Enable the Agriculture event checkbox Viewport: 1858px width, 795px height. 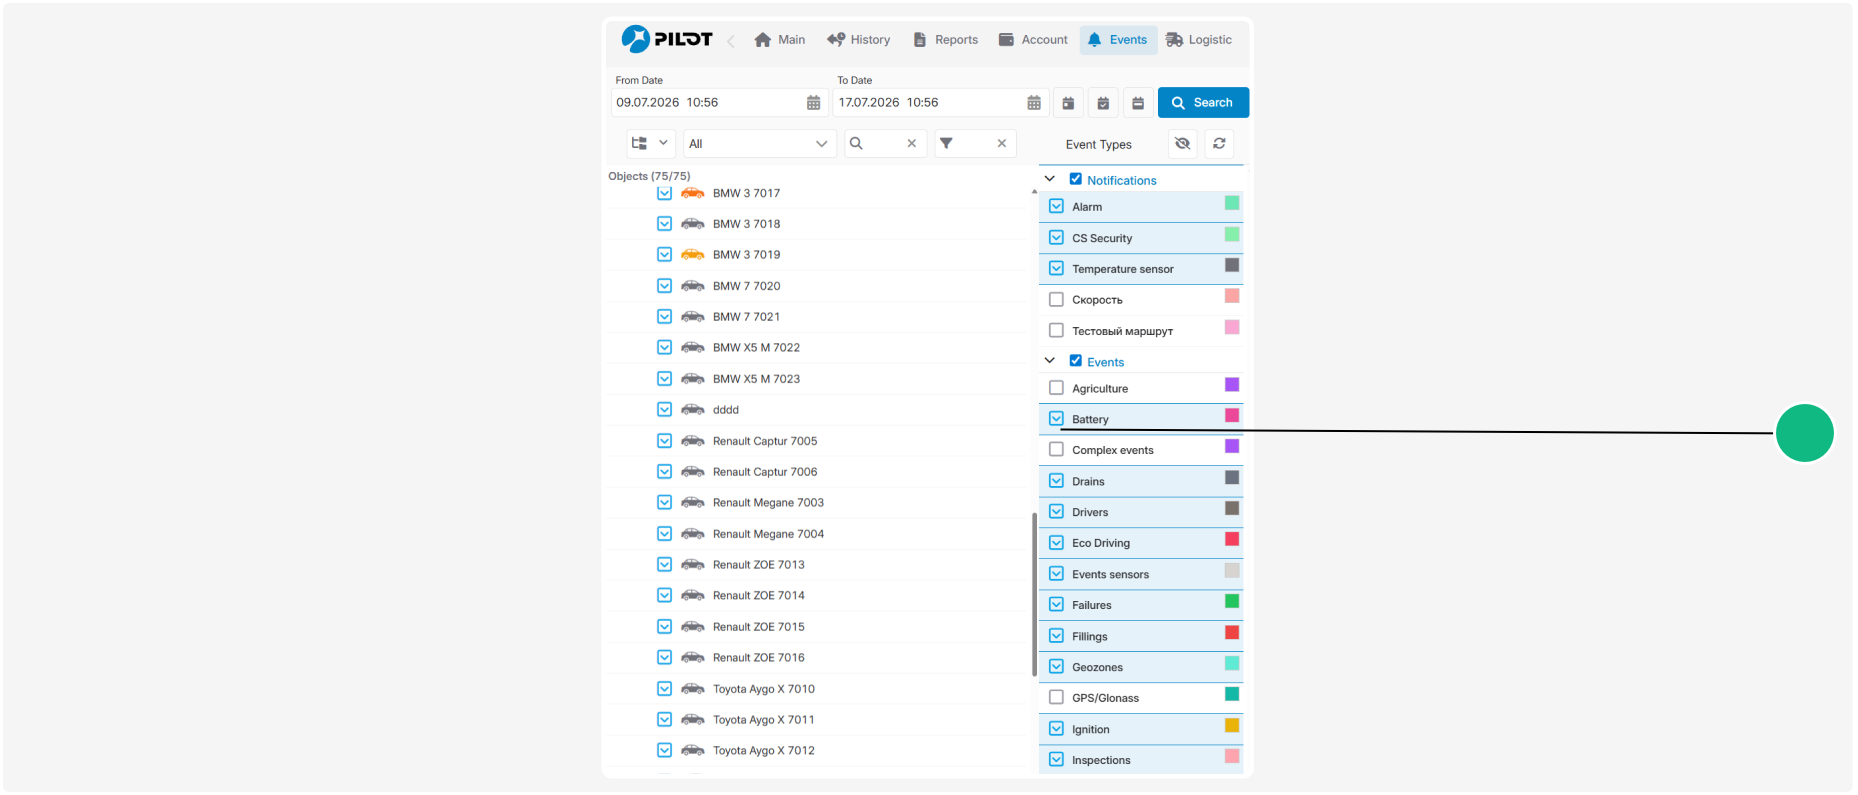[1056, 388]
